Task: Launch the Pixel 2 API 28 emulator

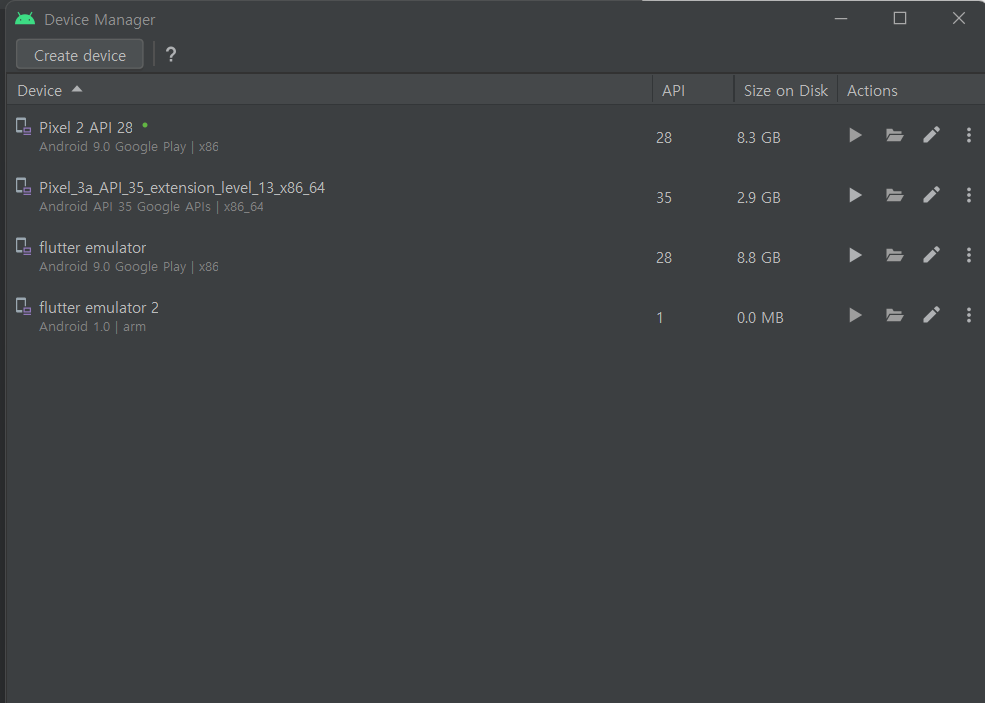Action: click(x=855, y=135)
